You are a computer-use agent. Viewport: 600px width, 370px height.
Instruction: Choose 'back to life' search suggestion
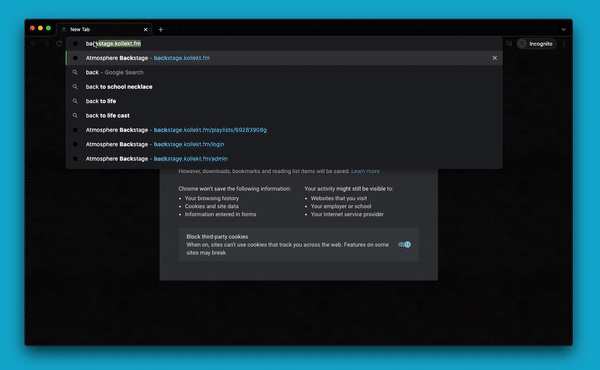(x=284, y=101)
